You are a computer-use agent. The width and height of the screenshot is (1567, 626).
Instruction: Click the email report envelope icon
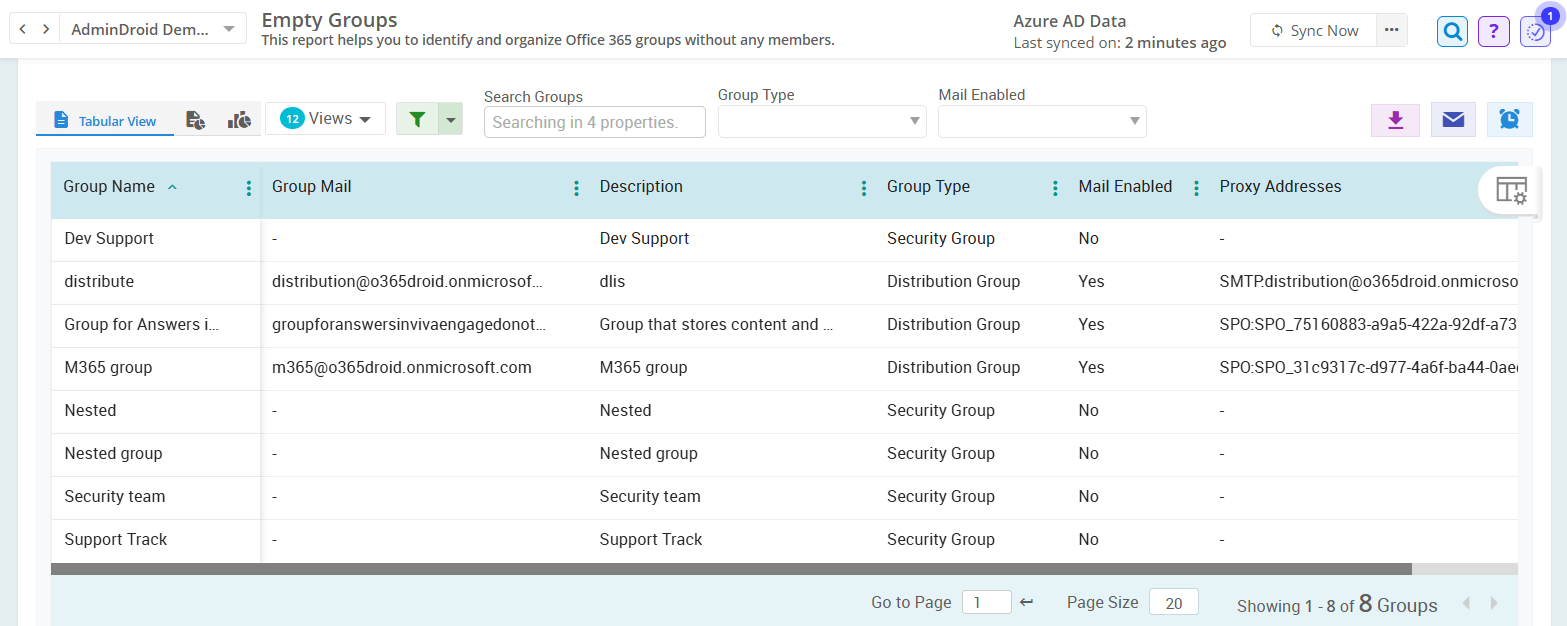(x=1453, y=120)
